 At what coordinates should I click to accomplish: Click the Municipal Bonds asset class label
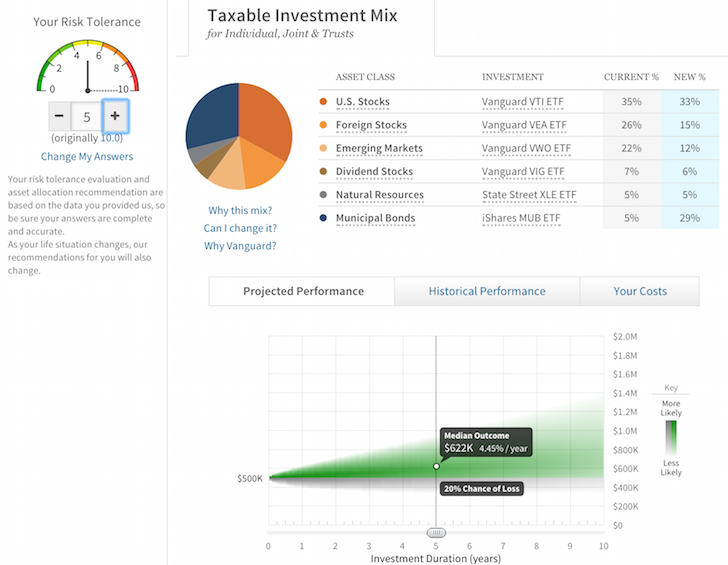(x=375, y=218)
